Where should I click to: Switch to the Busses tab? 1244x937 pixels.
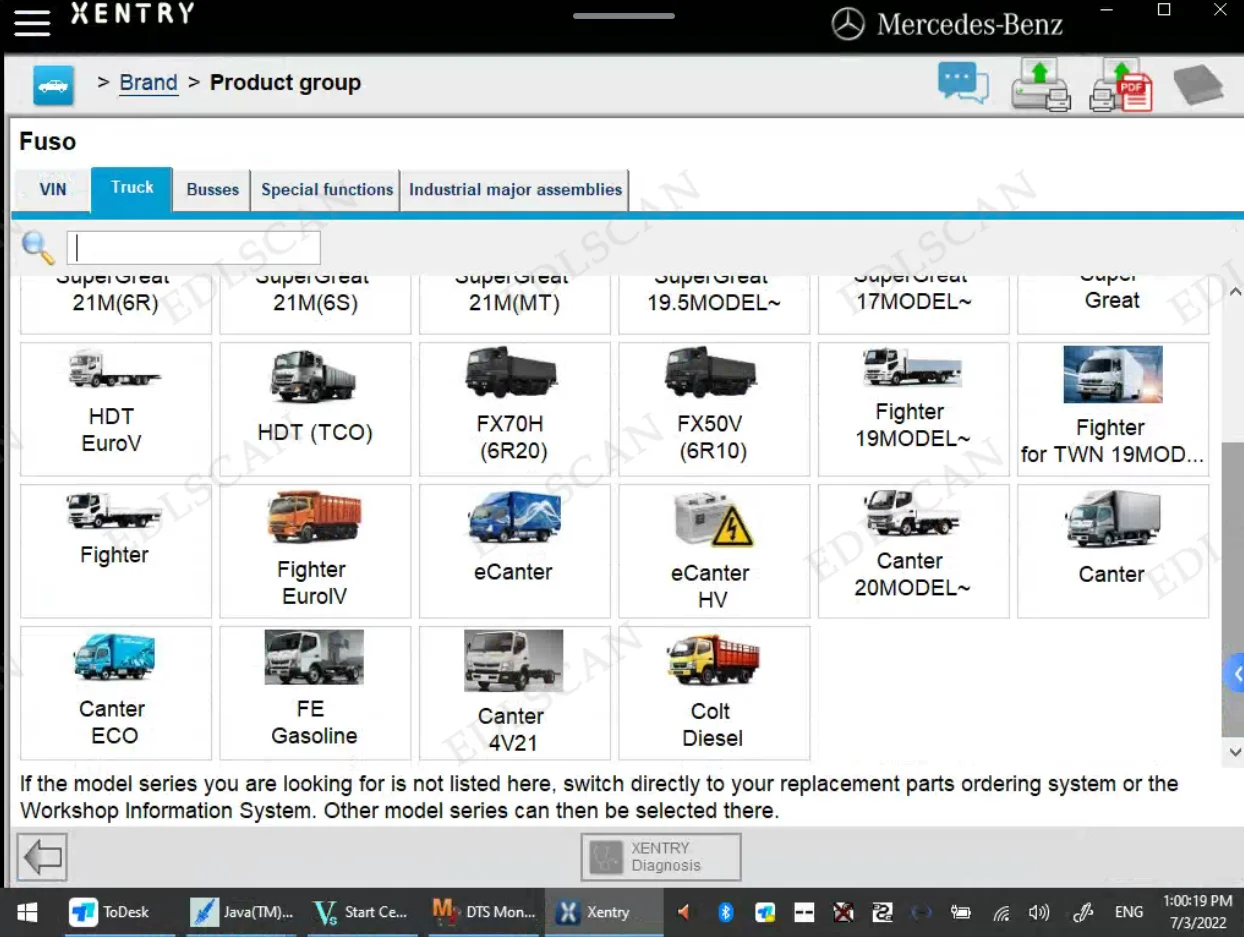213,189
